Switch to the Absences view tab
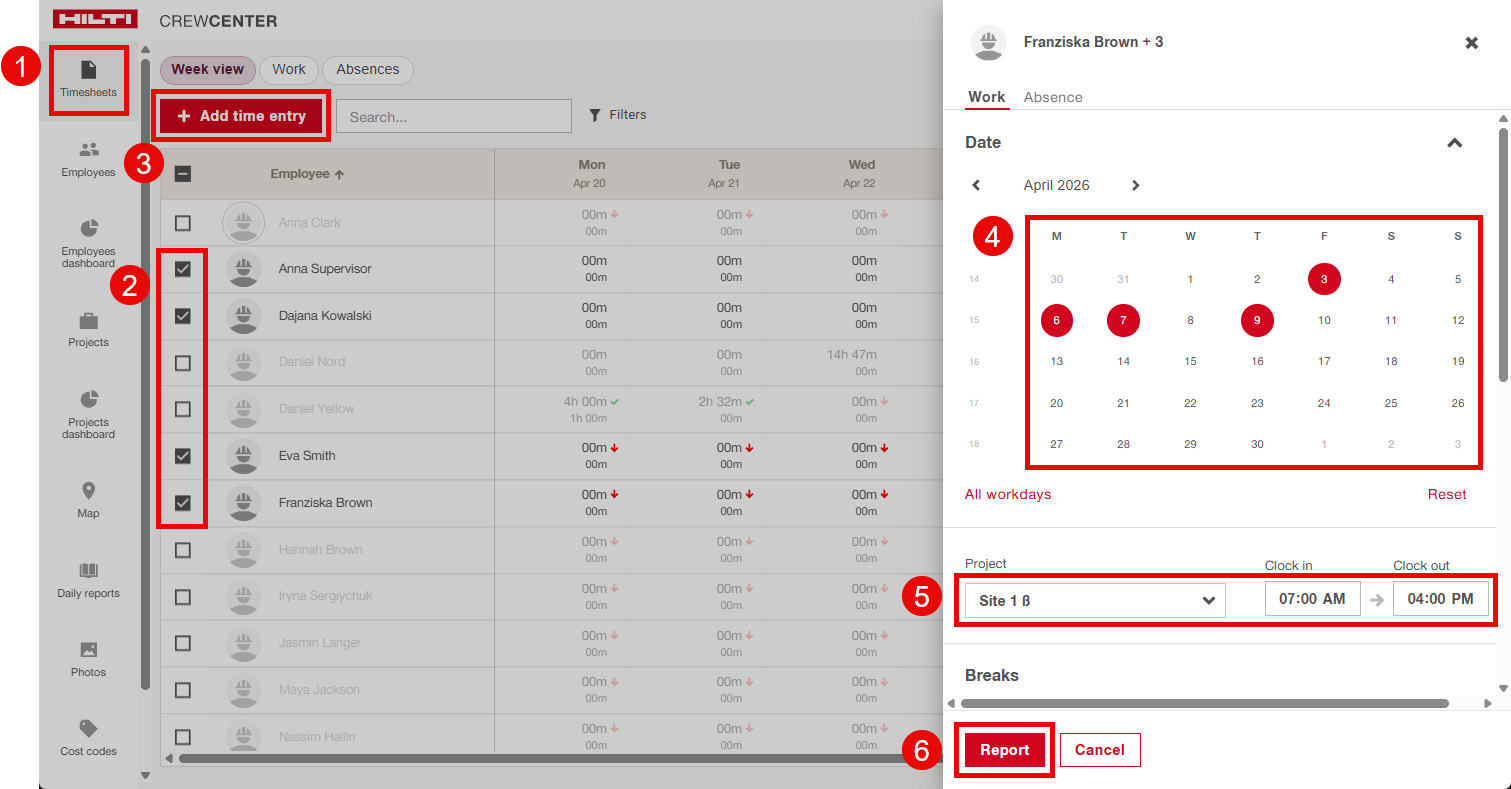 [367, 70]
